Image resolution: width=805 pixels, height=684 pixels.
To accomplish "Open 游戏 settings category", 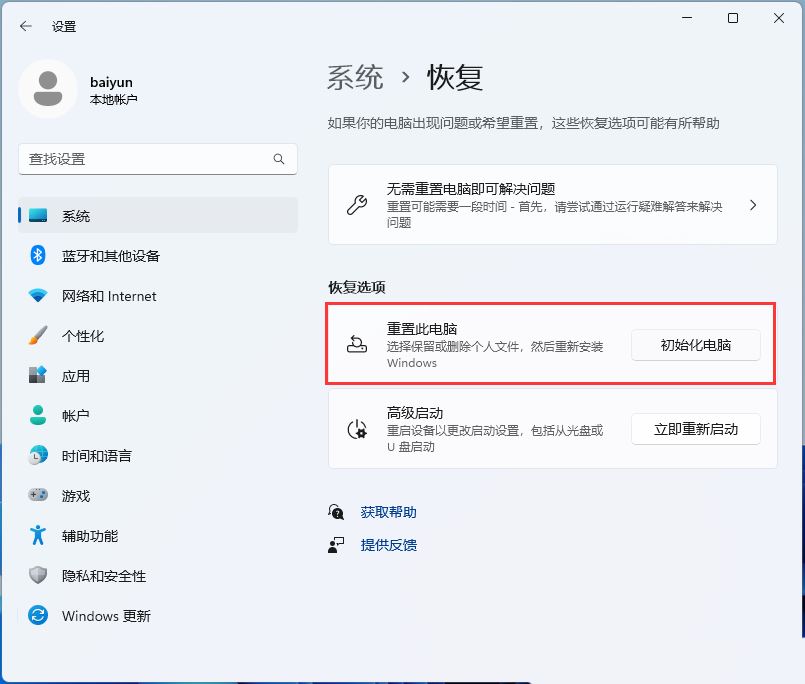I will click(x=158, y=496).
